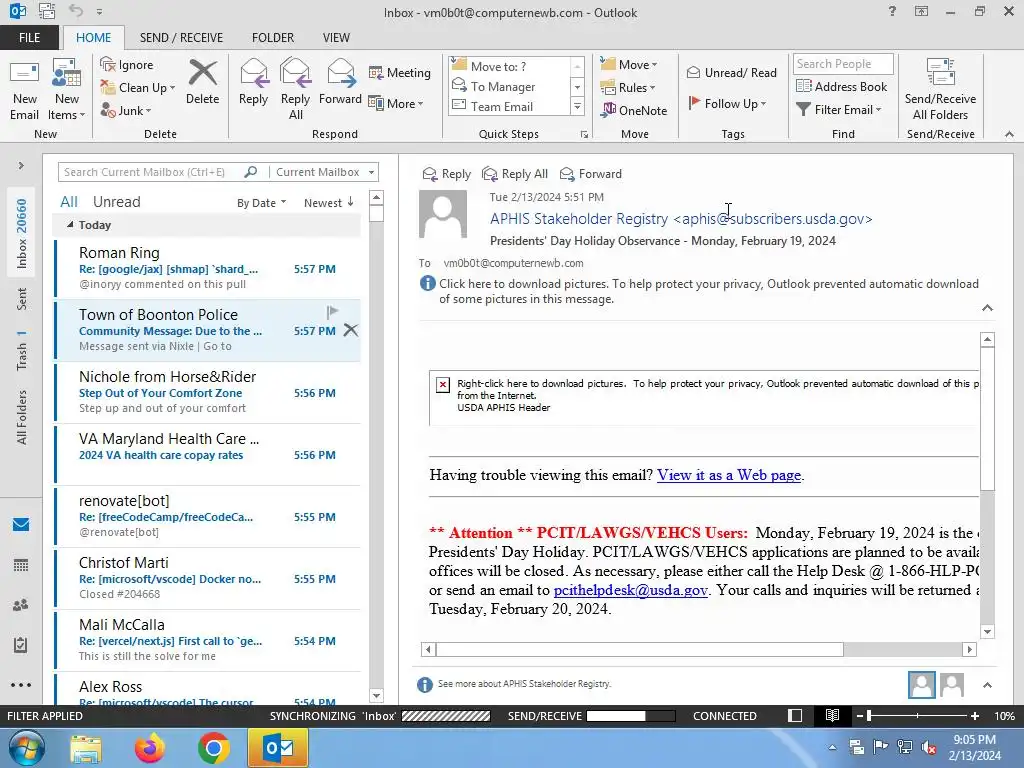Open the Address Book
The image size is (1024, 768).
842,86
